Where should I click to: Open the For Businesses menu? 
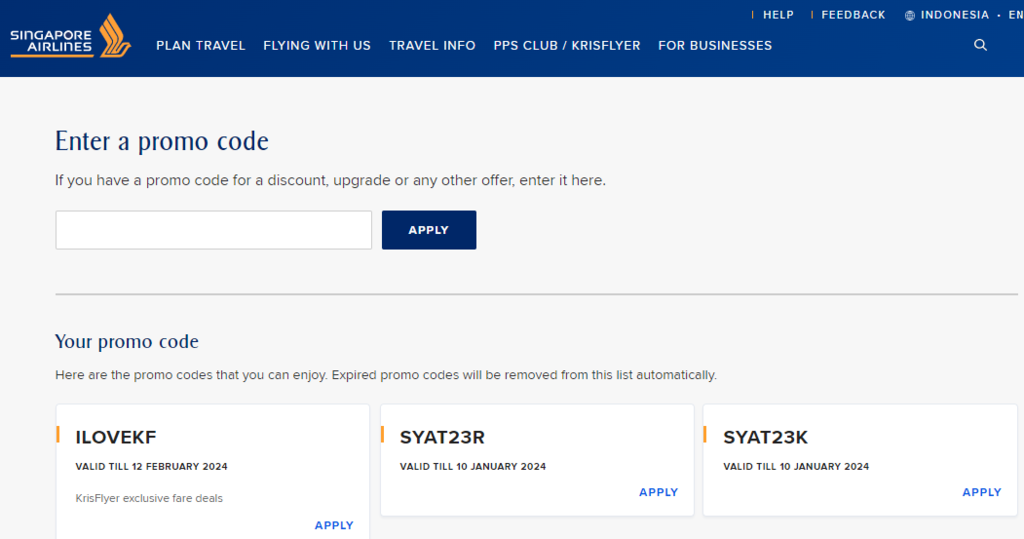715,46
